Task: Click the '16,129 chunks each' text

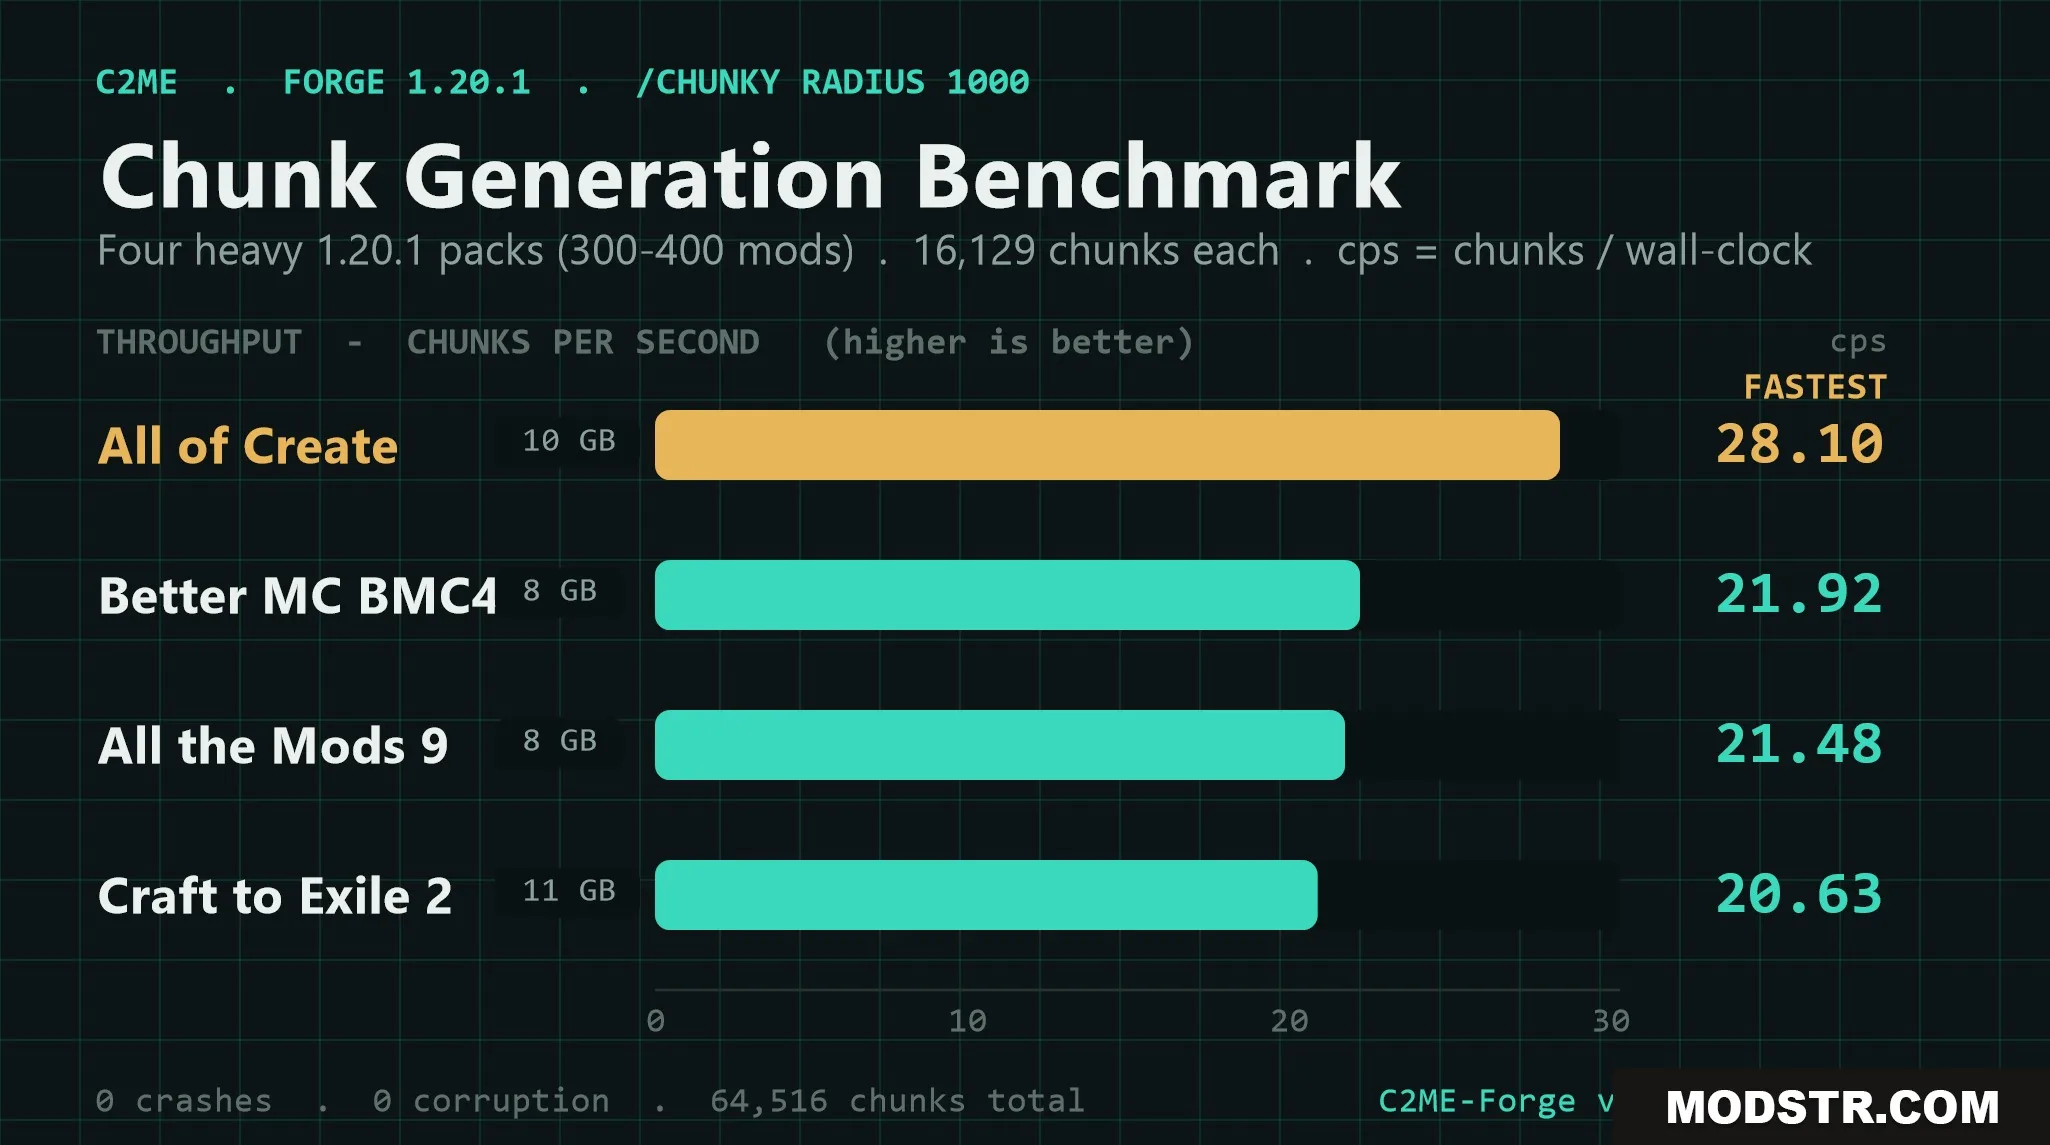Action: 1096,250
